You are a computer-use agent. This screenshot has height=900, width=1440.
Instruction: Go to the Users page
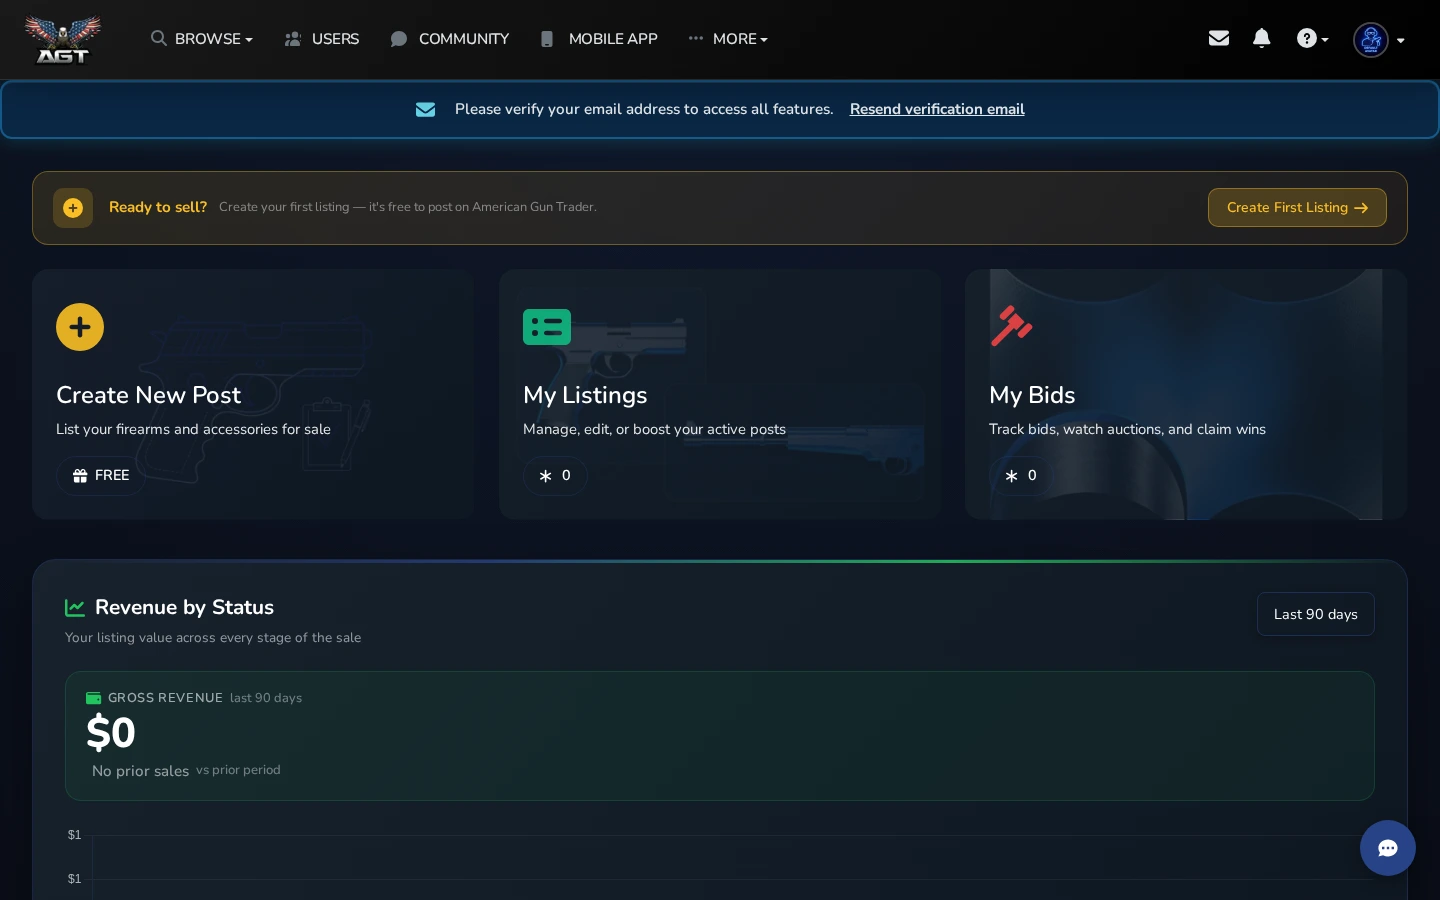pyautogui.click(x=322, y=39)
